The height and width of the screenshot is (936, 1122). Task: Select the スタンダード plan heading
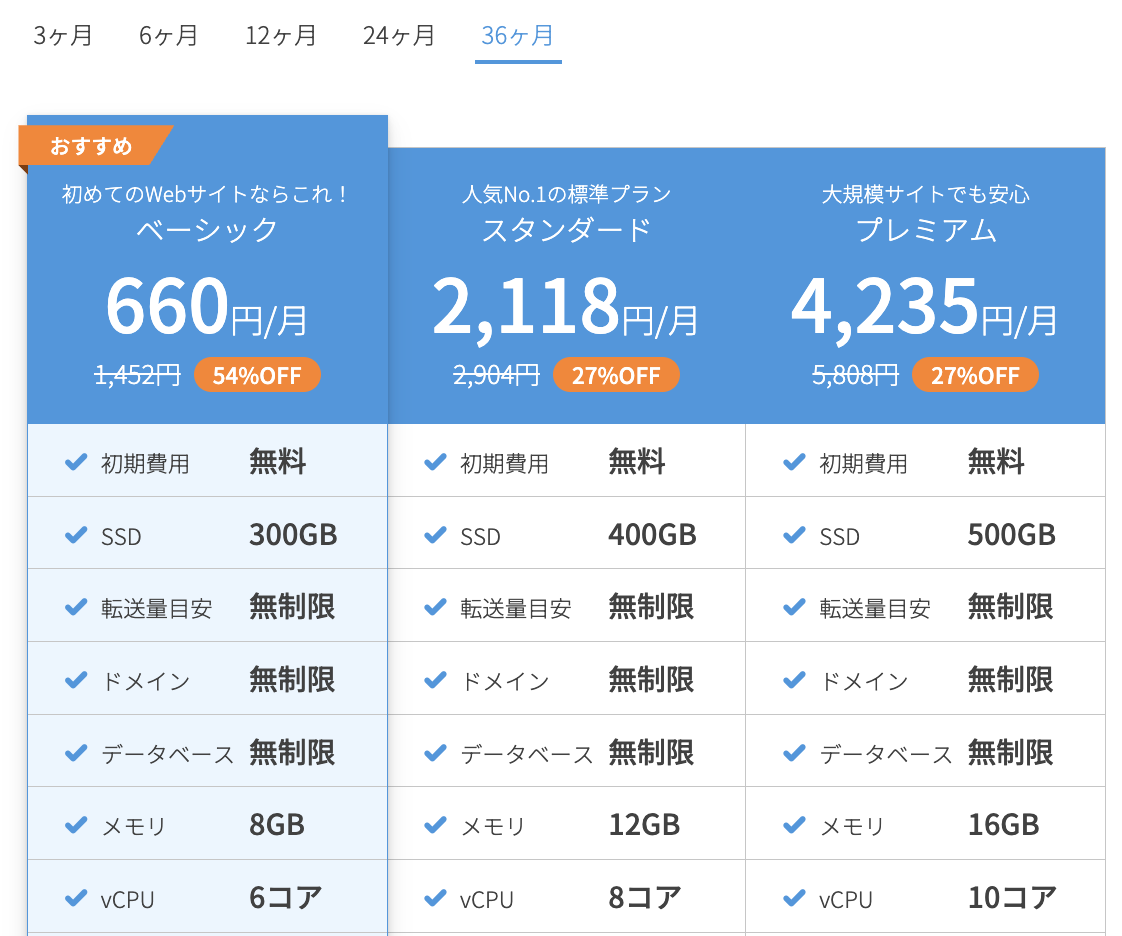click(x=566, y=230)
